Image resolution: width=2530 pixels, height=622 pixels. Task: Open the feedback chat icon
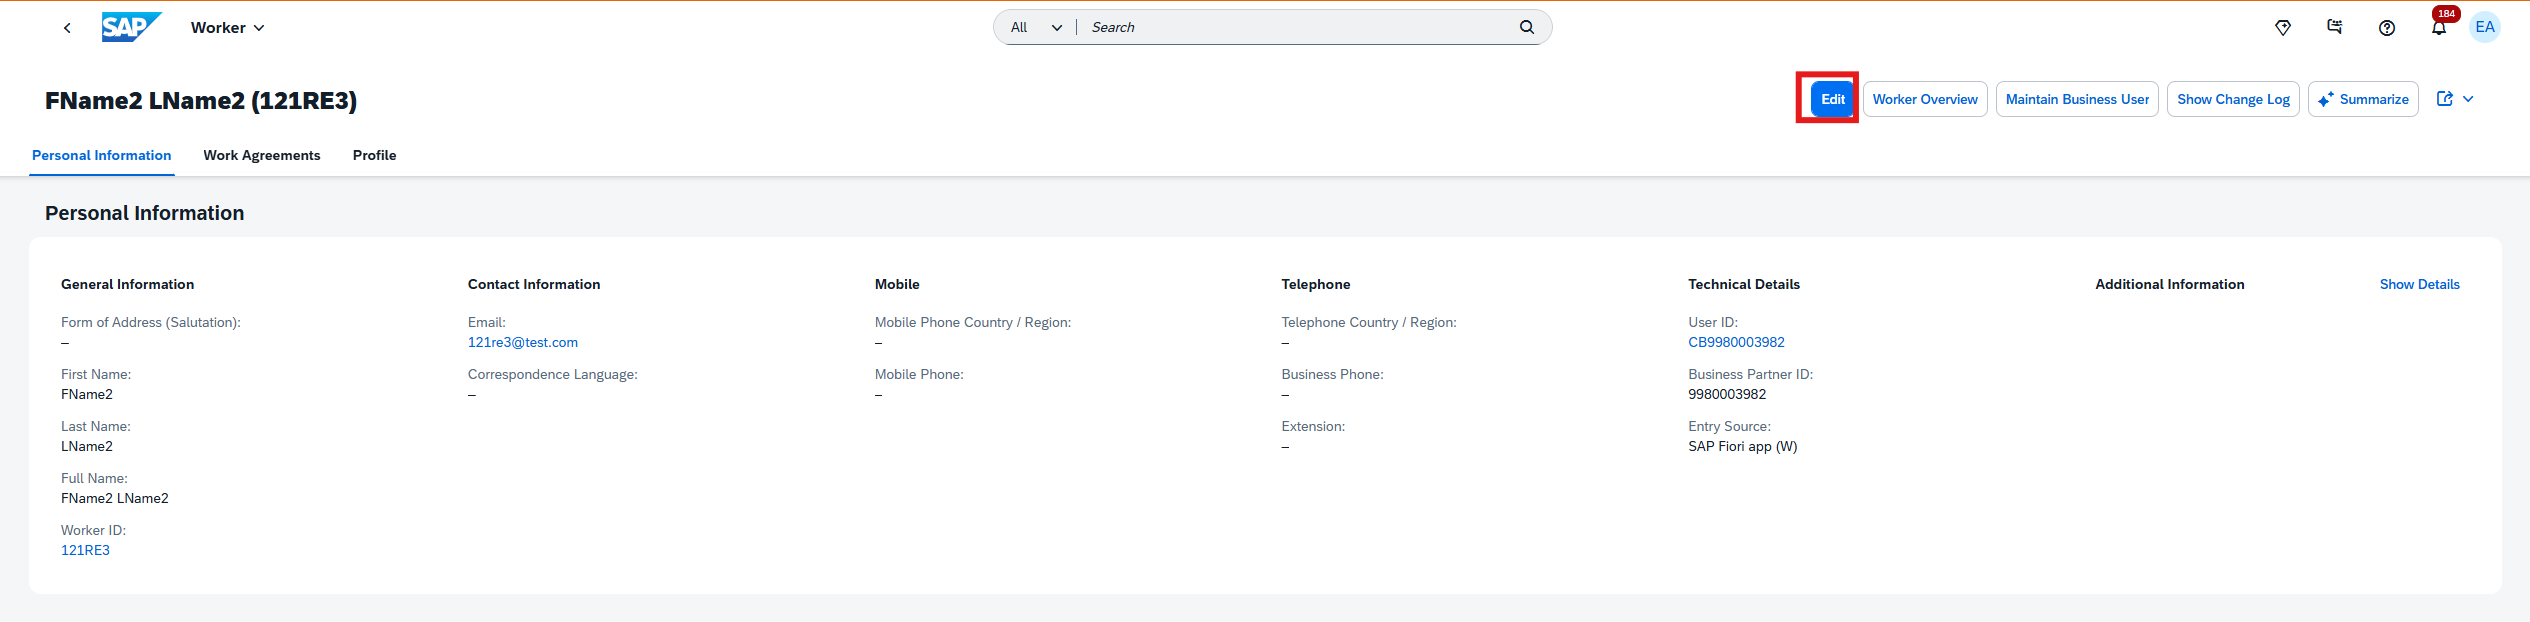[2335, 28]
